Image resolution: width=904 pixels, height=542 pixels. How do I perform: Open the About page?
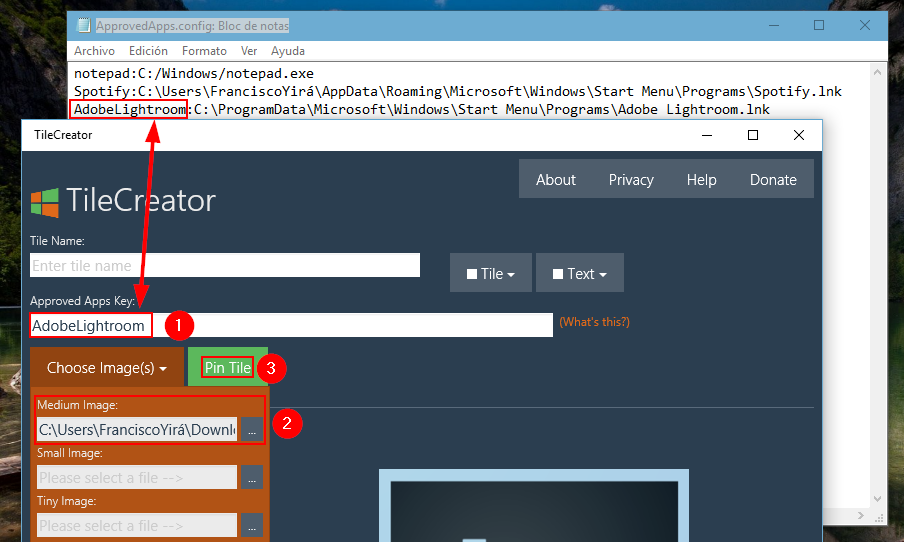click(x=555, y=180)
